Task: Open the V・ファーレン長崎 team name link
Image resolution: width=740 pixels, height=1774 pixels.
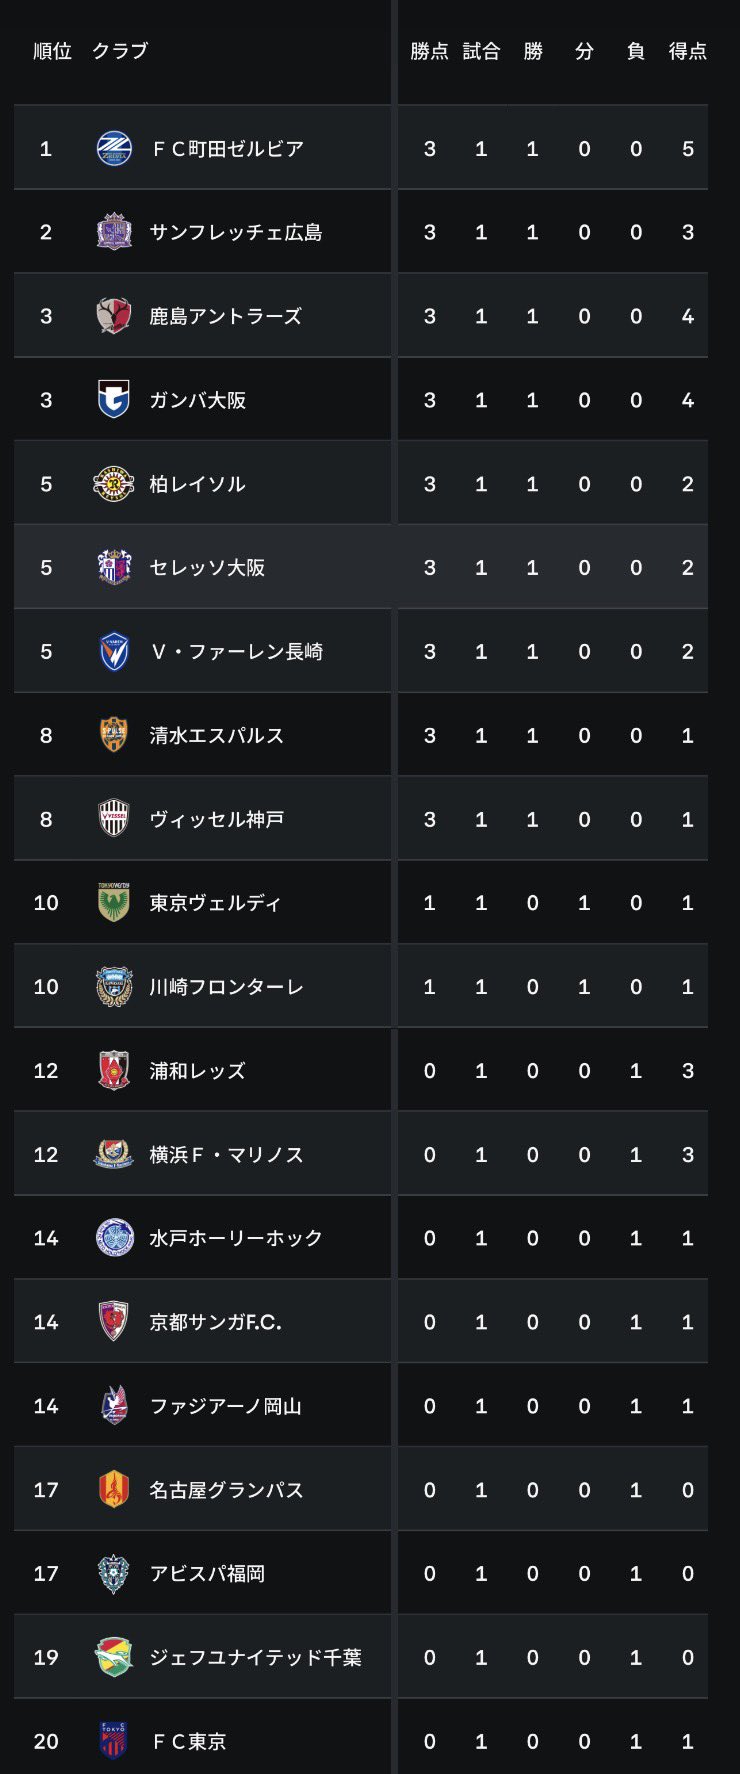Action: click(237, 652)
